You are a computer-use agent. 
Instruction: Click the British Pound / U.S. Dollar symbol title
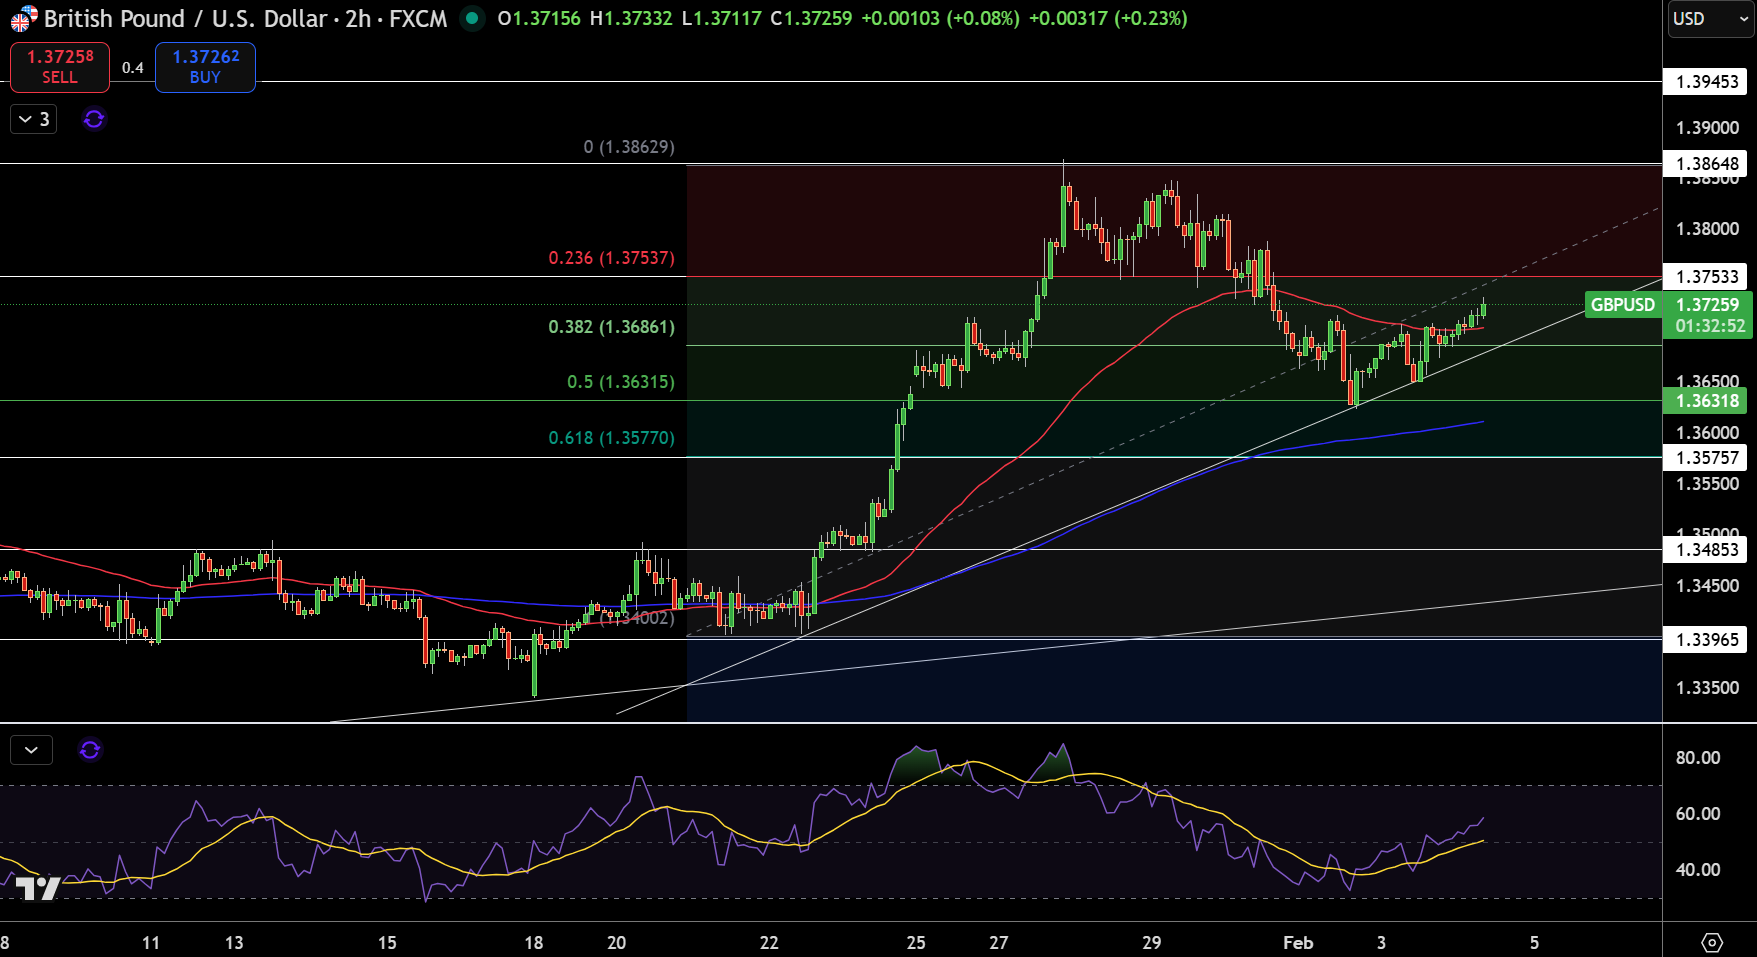click(184, 19)
